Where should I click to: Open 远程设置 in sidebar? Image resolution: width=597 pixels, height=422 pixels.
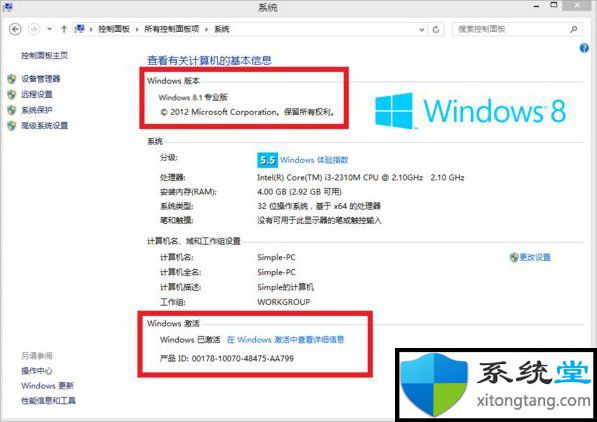(37, 94)
